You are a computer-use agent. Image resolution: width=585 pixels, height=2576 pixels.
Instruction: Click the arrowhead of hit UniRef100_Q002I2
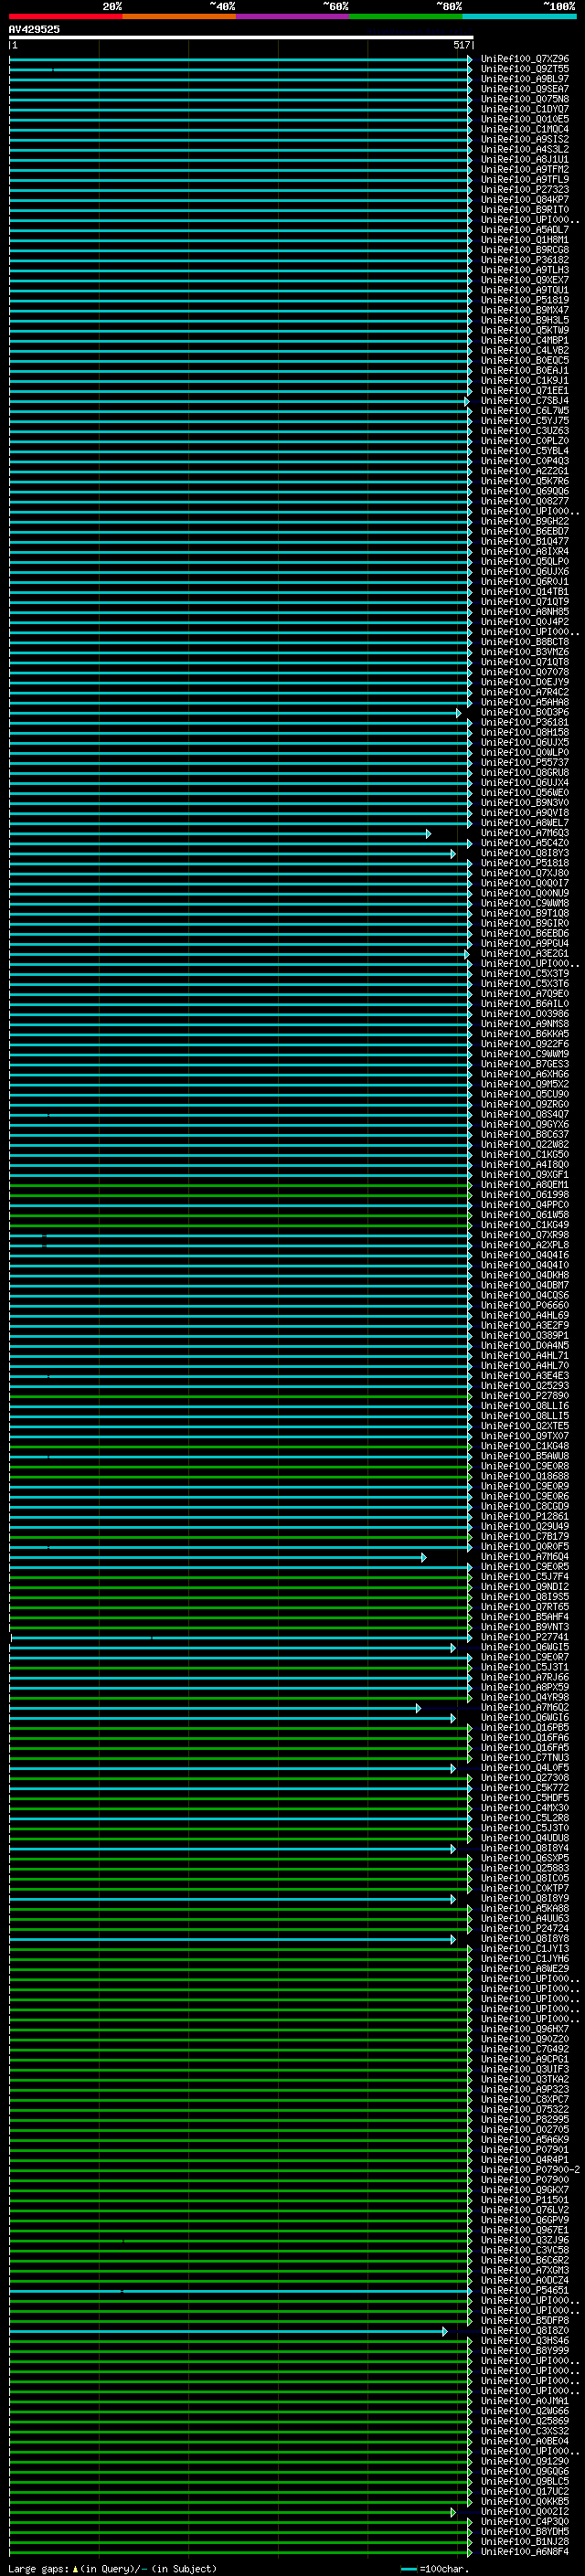[453, 2512]
